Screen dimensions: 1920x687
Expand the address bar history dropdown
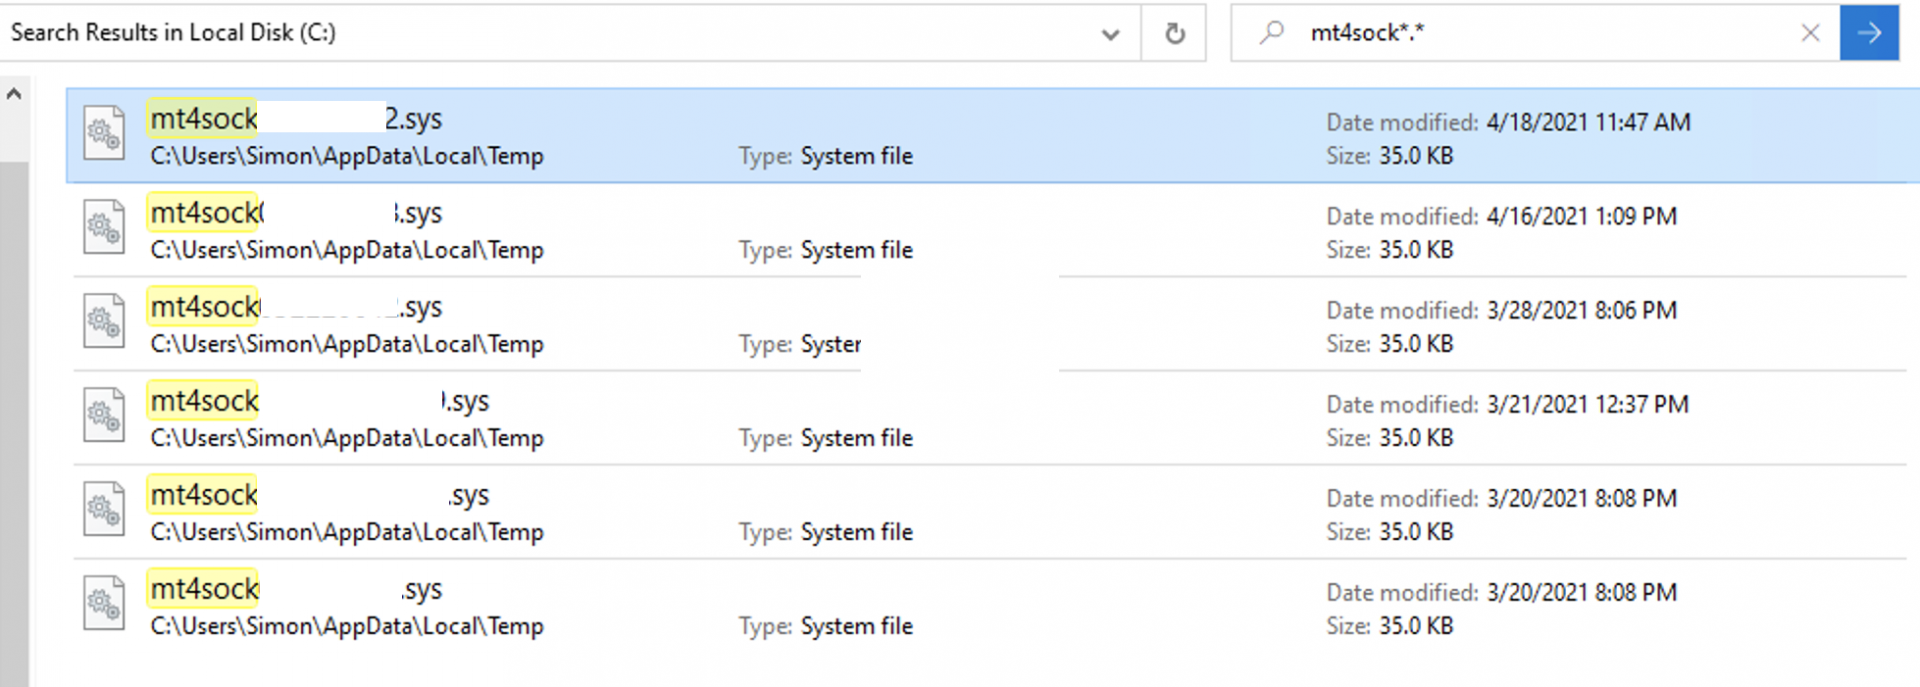(1110, 34)
